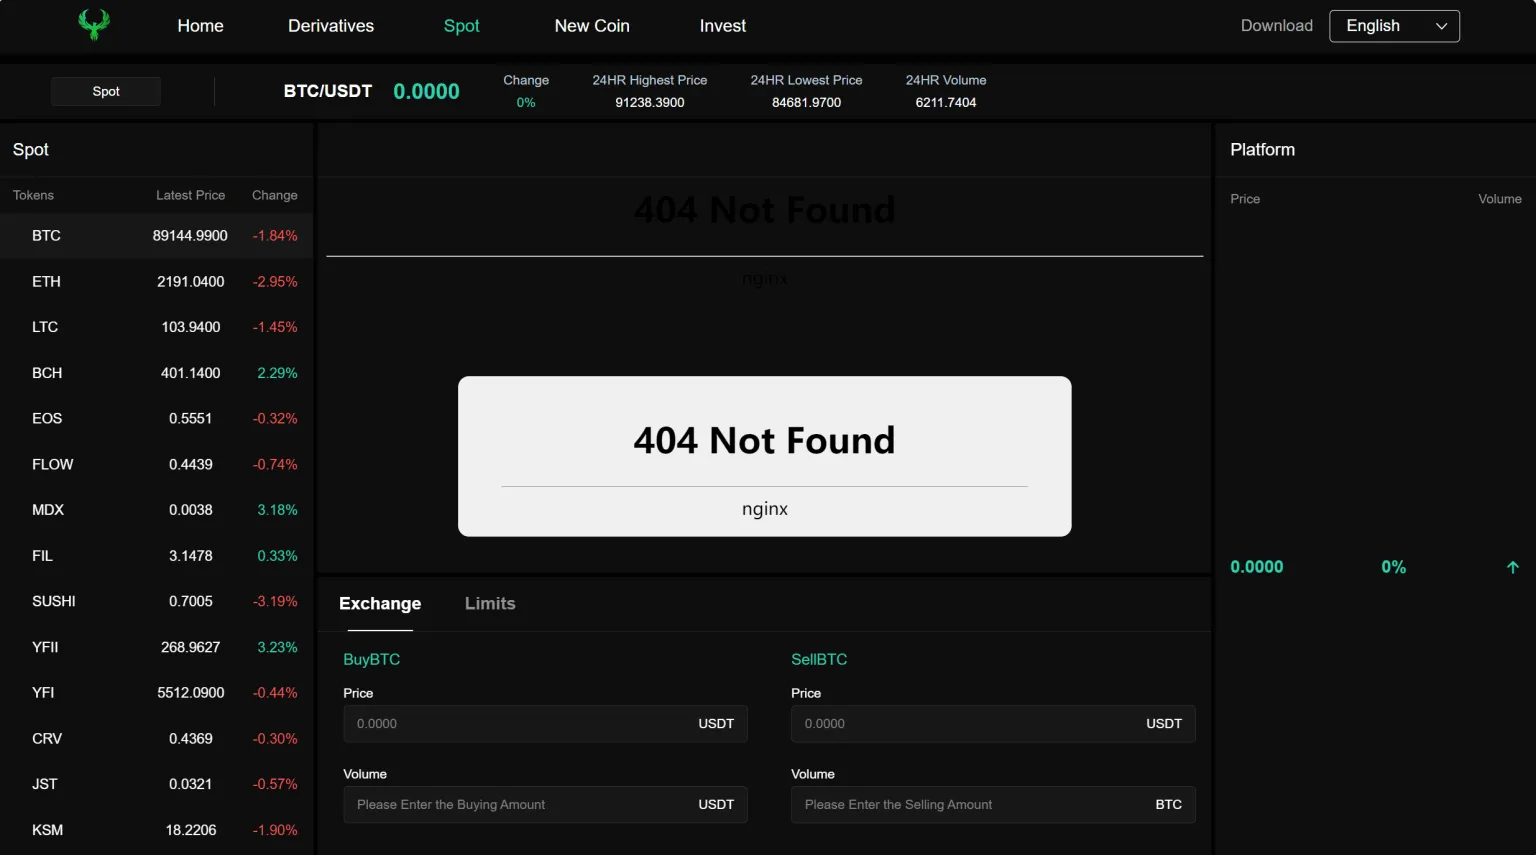The image size is (1536, 855).
Task: Select the Exchange tab
Action: click(380, 604)
